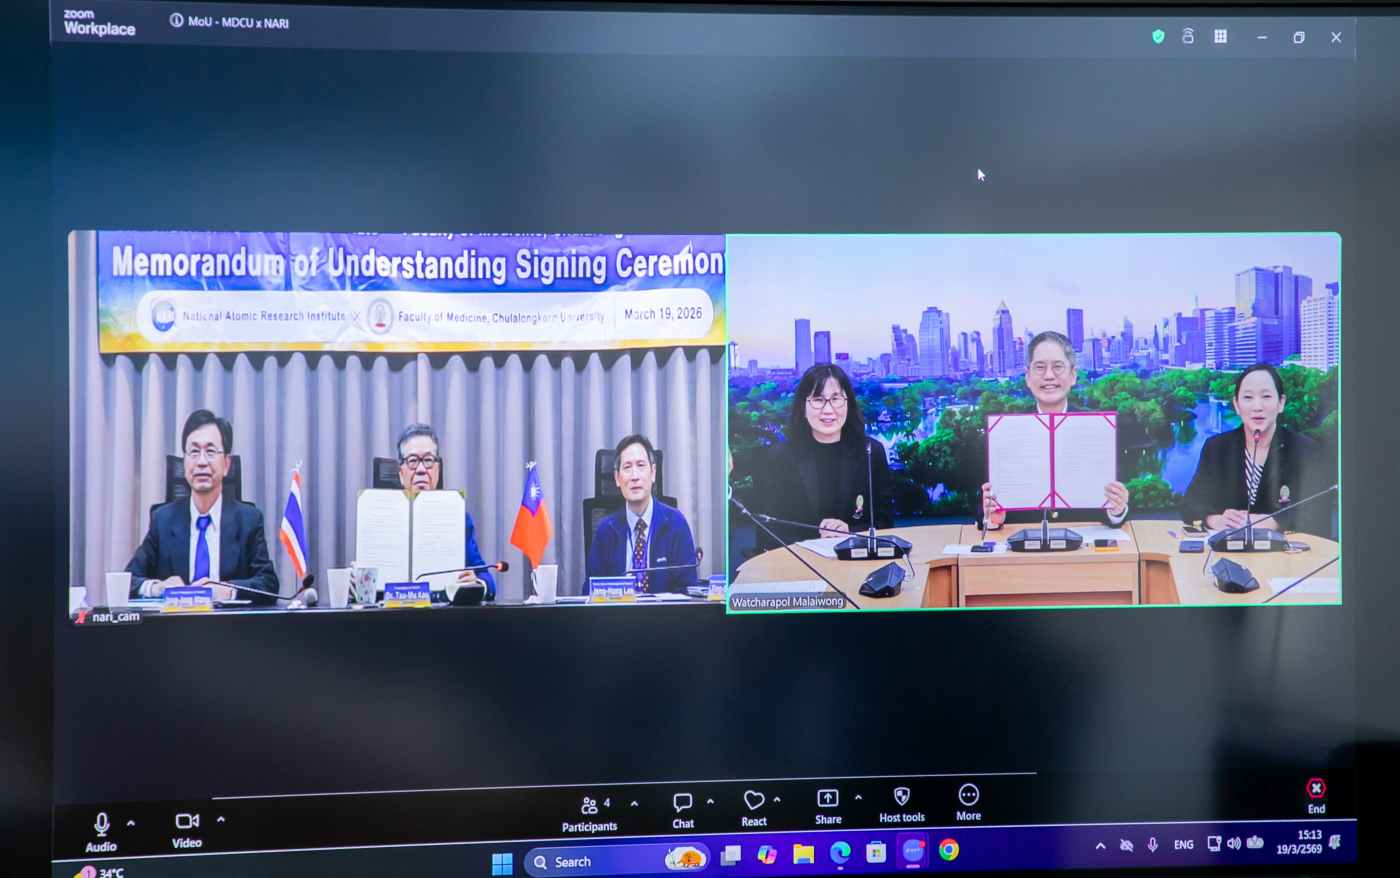The image size is (1400, 878).
Task: Expand the video options arrow
Action: [221, 819]
